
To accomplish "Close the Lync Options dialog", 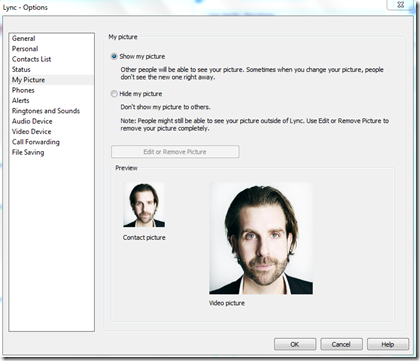I will pyautogui.click(x=401, y=5).
